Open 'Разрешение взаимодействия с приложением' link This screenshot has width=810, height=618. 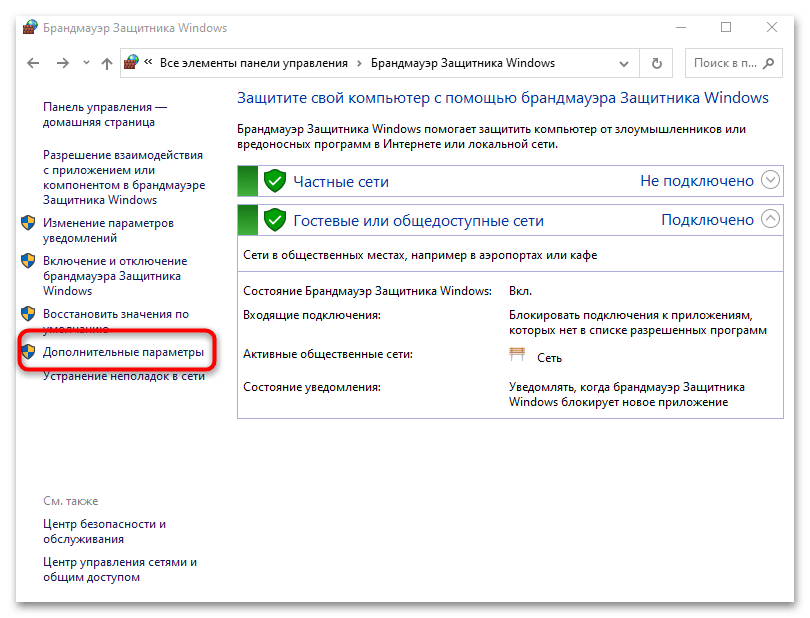pyautogui.click(x=124, y=177)
